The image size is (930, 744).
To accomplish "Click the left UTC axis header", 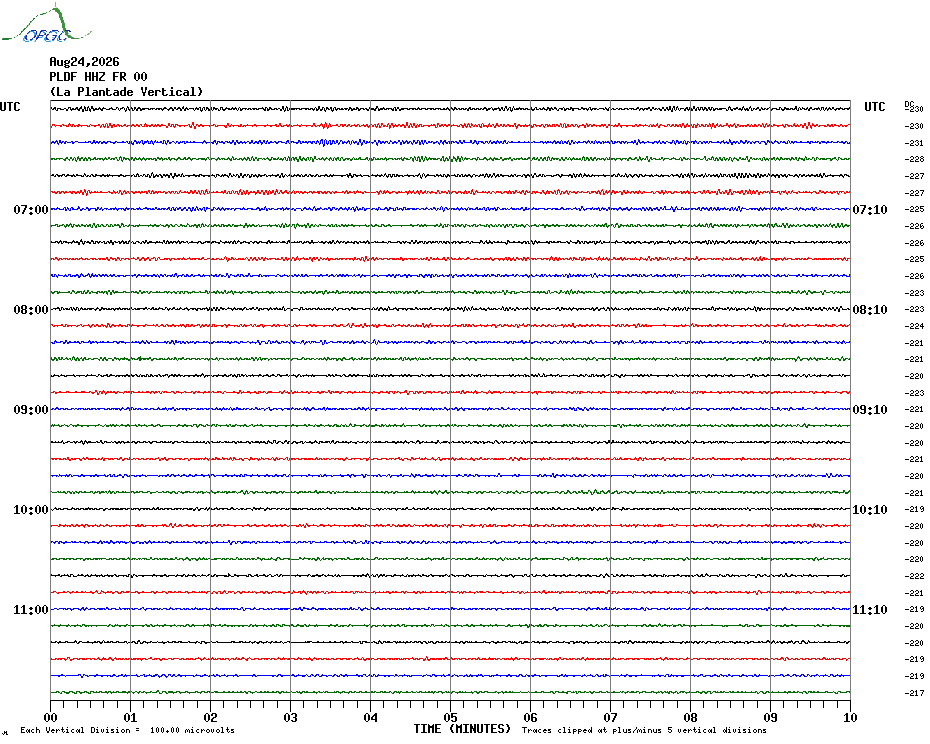I will [10, 107].
